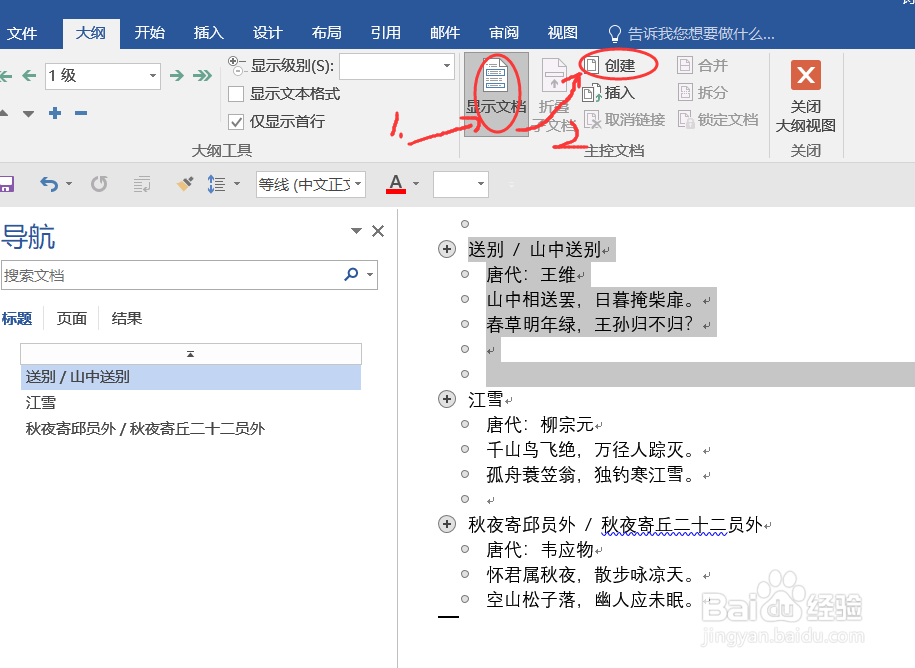This screenshot has height=668, width=915.
Task: Switch to the 页面 navigation tab
Action: pos(71,318)
